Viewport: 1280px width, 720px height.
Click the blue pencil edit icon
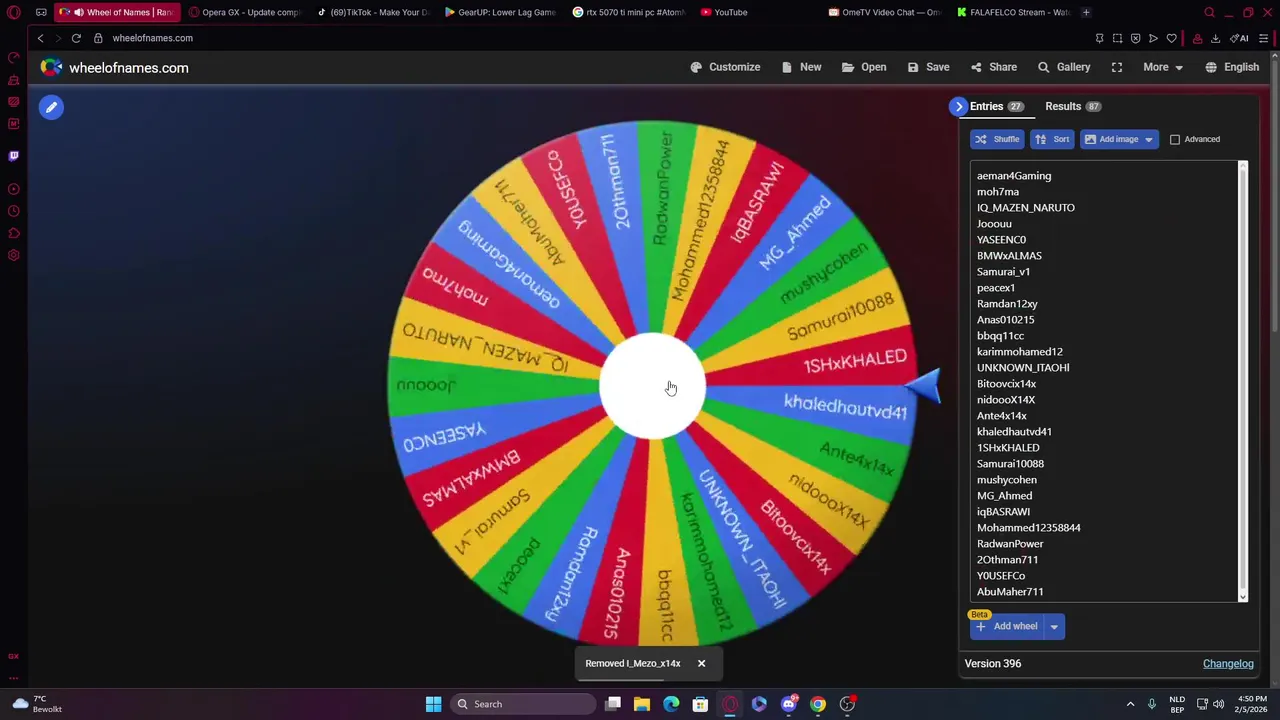[51, 107]
